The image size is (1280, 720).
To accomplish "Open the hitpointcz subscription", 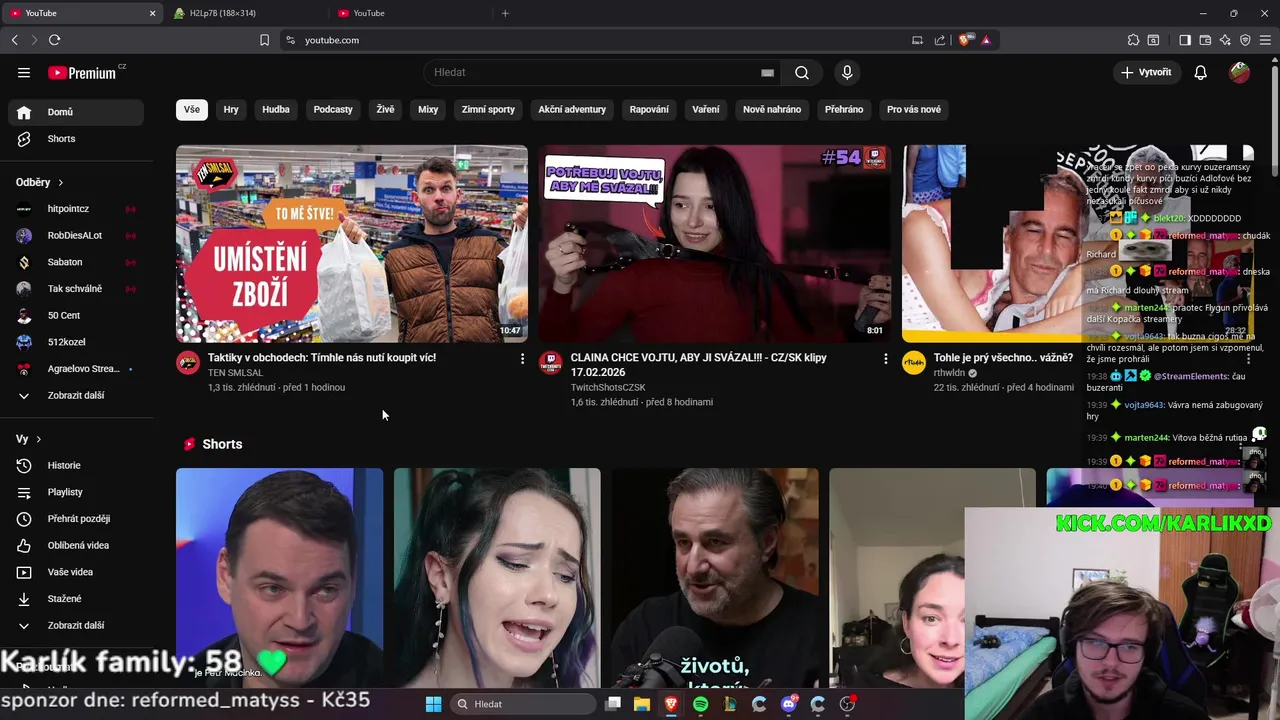I will click(76, 208).
